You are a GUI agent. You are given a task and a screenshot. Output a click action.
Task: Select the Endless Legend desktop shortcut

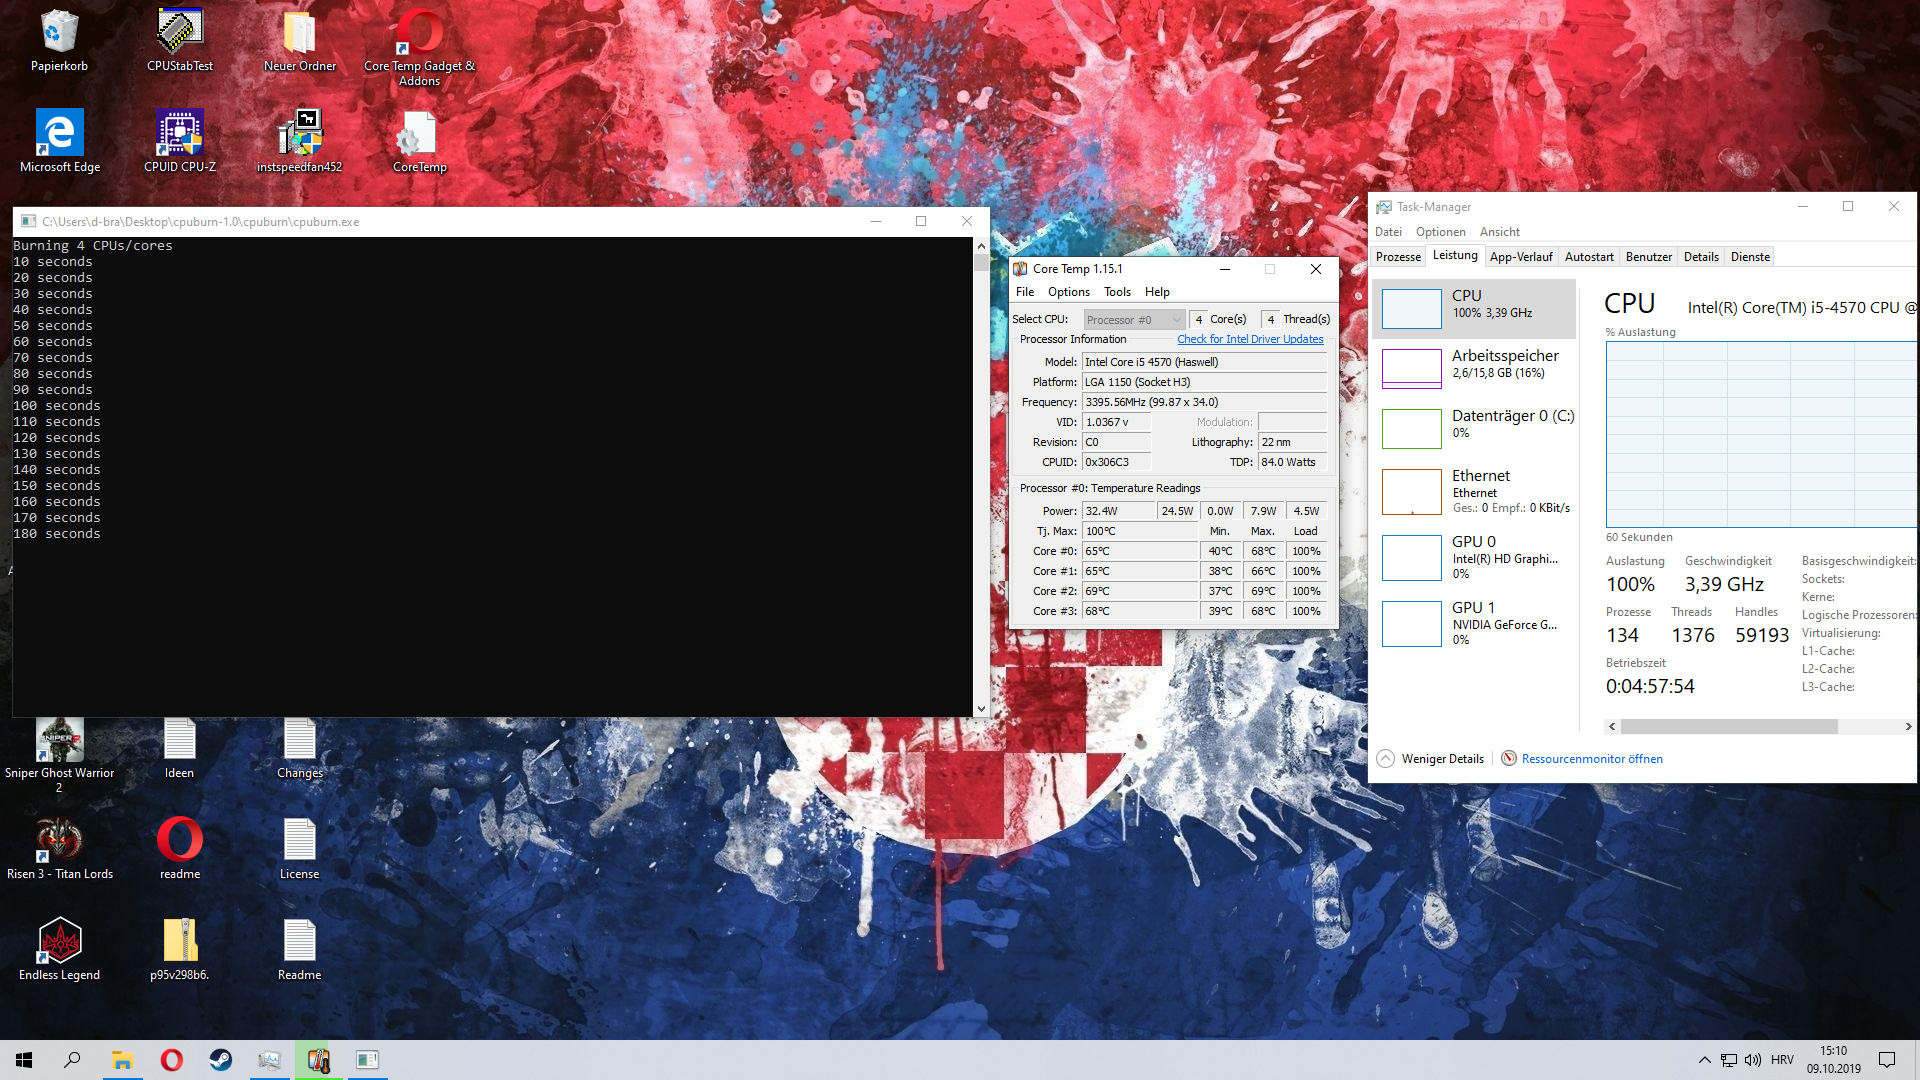(60, 941)
